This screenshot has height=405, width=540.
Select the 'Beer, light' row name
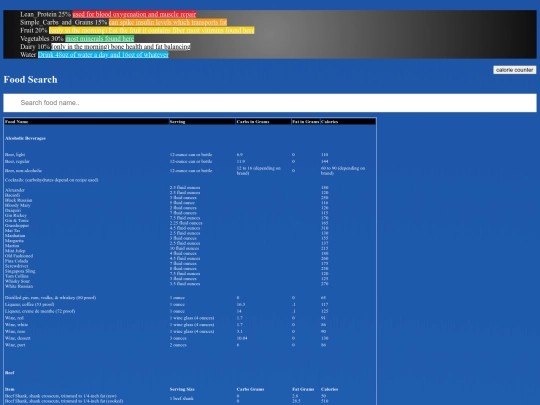(x=15, y=155)
